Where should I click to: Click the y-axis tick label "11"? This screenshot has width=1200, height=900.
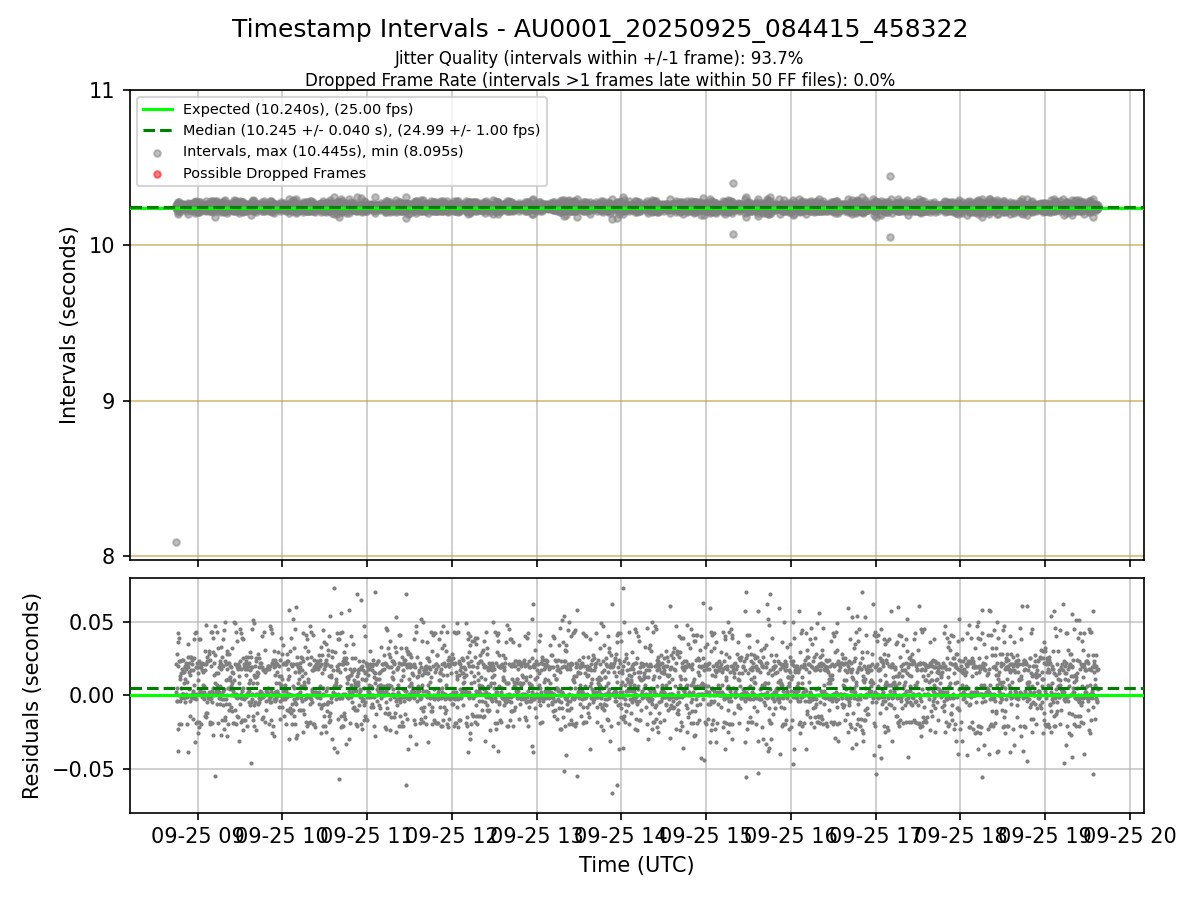[x=102, y=91]
